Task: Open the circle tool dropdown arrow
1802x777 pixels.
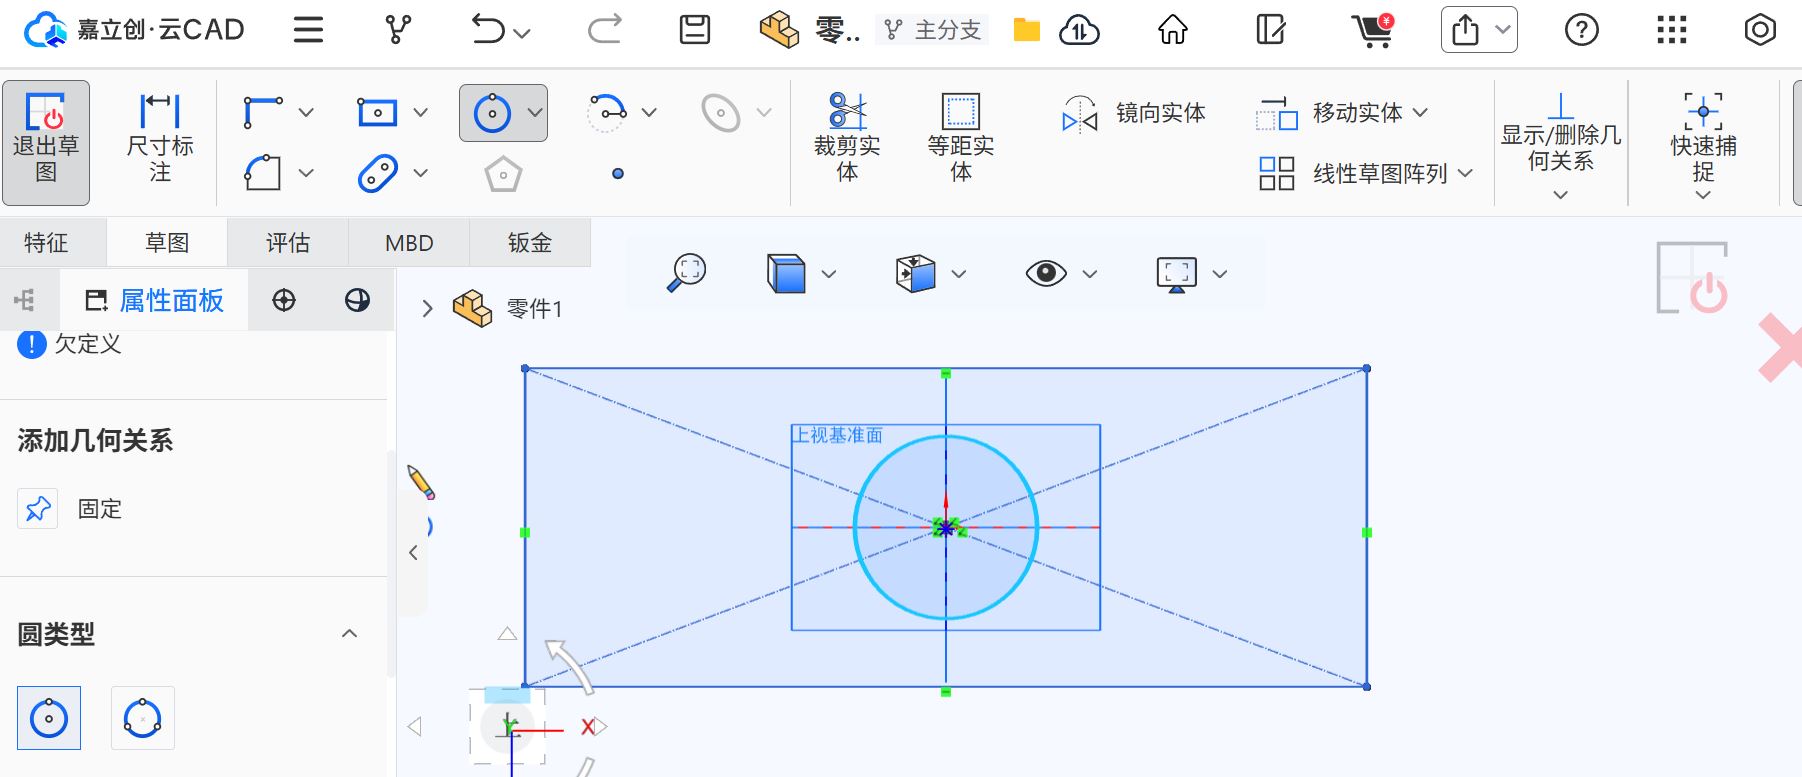Action: coord(535,113)
